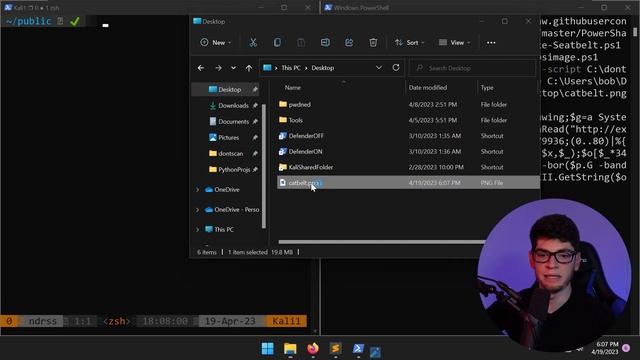Click the horizontal scrollbar in file list
The image size is (640, 360).
click(x=381, y=242)
